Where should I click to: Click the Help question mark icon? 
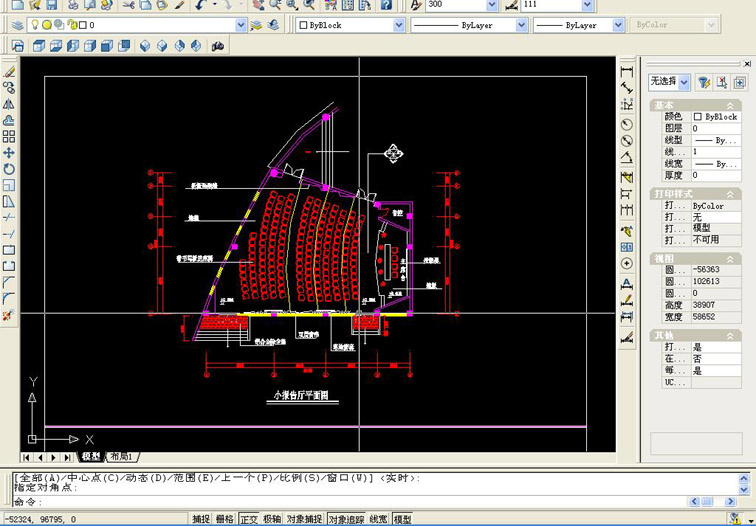point(386,5)
